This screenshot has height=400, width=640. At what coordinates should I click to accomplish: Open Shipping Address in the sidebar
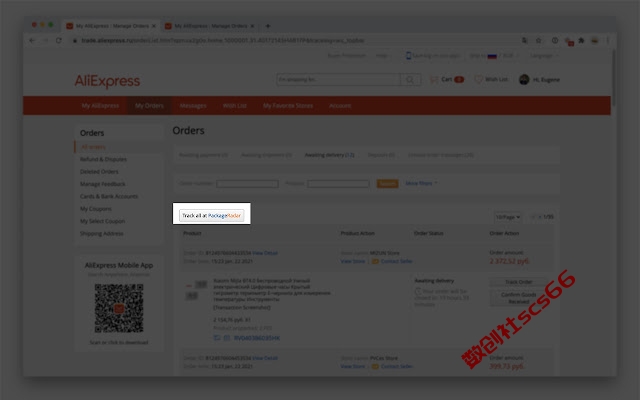click(x=102, y=233)
